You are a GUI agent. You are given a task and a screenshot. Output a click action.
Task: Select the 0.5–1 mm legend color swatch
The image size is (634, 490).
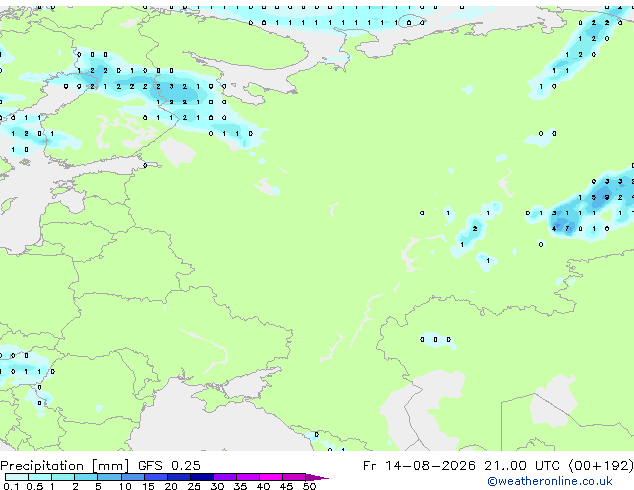click(x=40, y=477)
